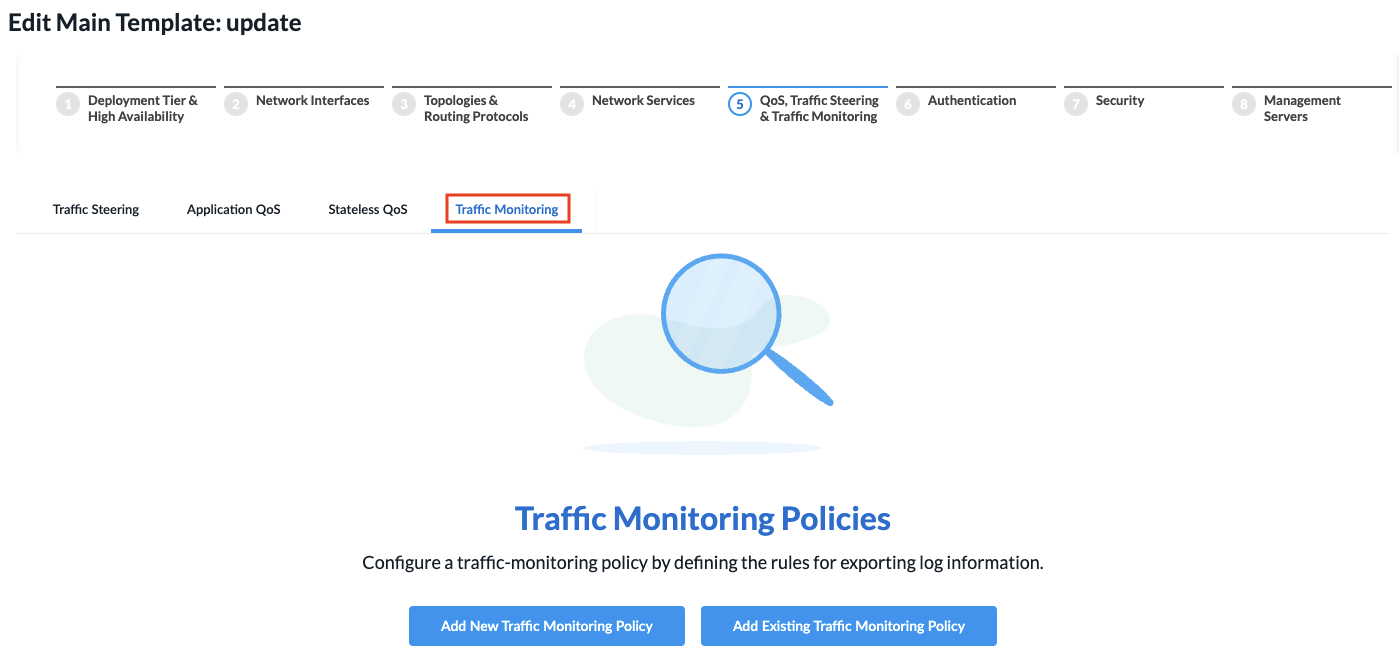Click the policy description text about exporting logs
The height and width of the screenshot is (659, 1399).
[703, 563]
